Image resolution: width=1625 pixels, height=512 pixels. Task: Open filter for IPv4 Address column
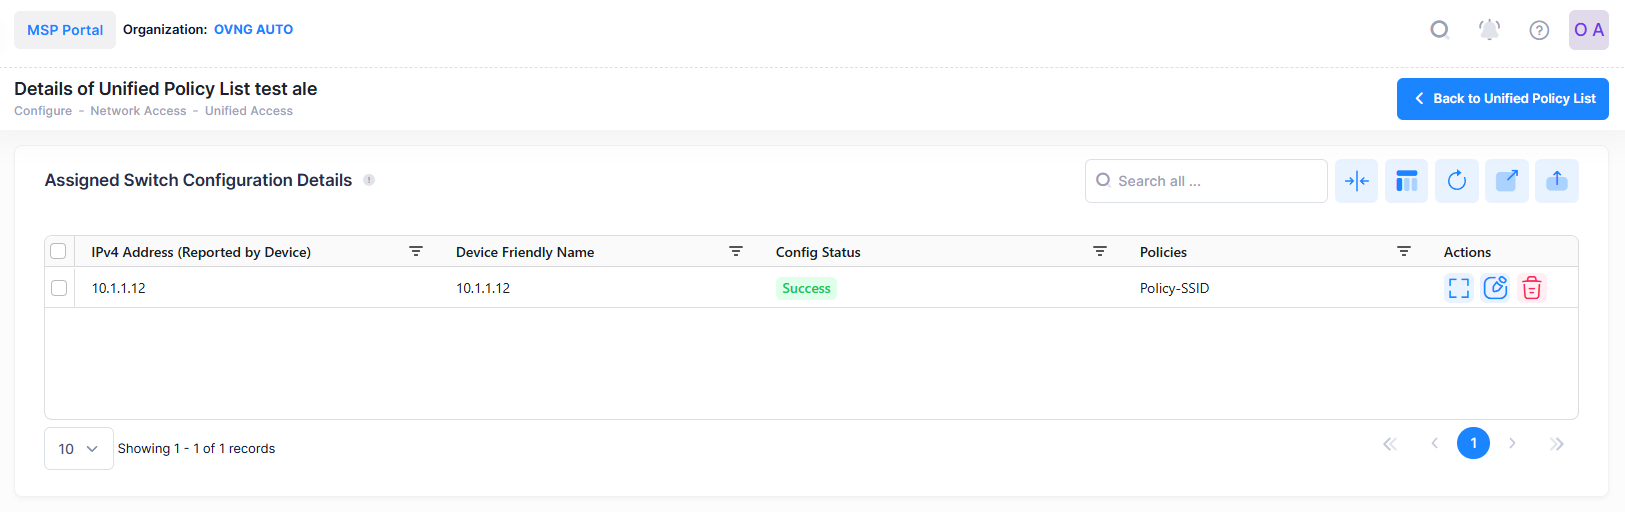click(416, 252)
